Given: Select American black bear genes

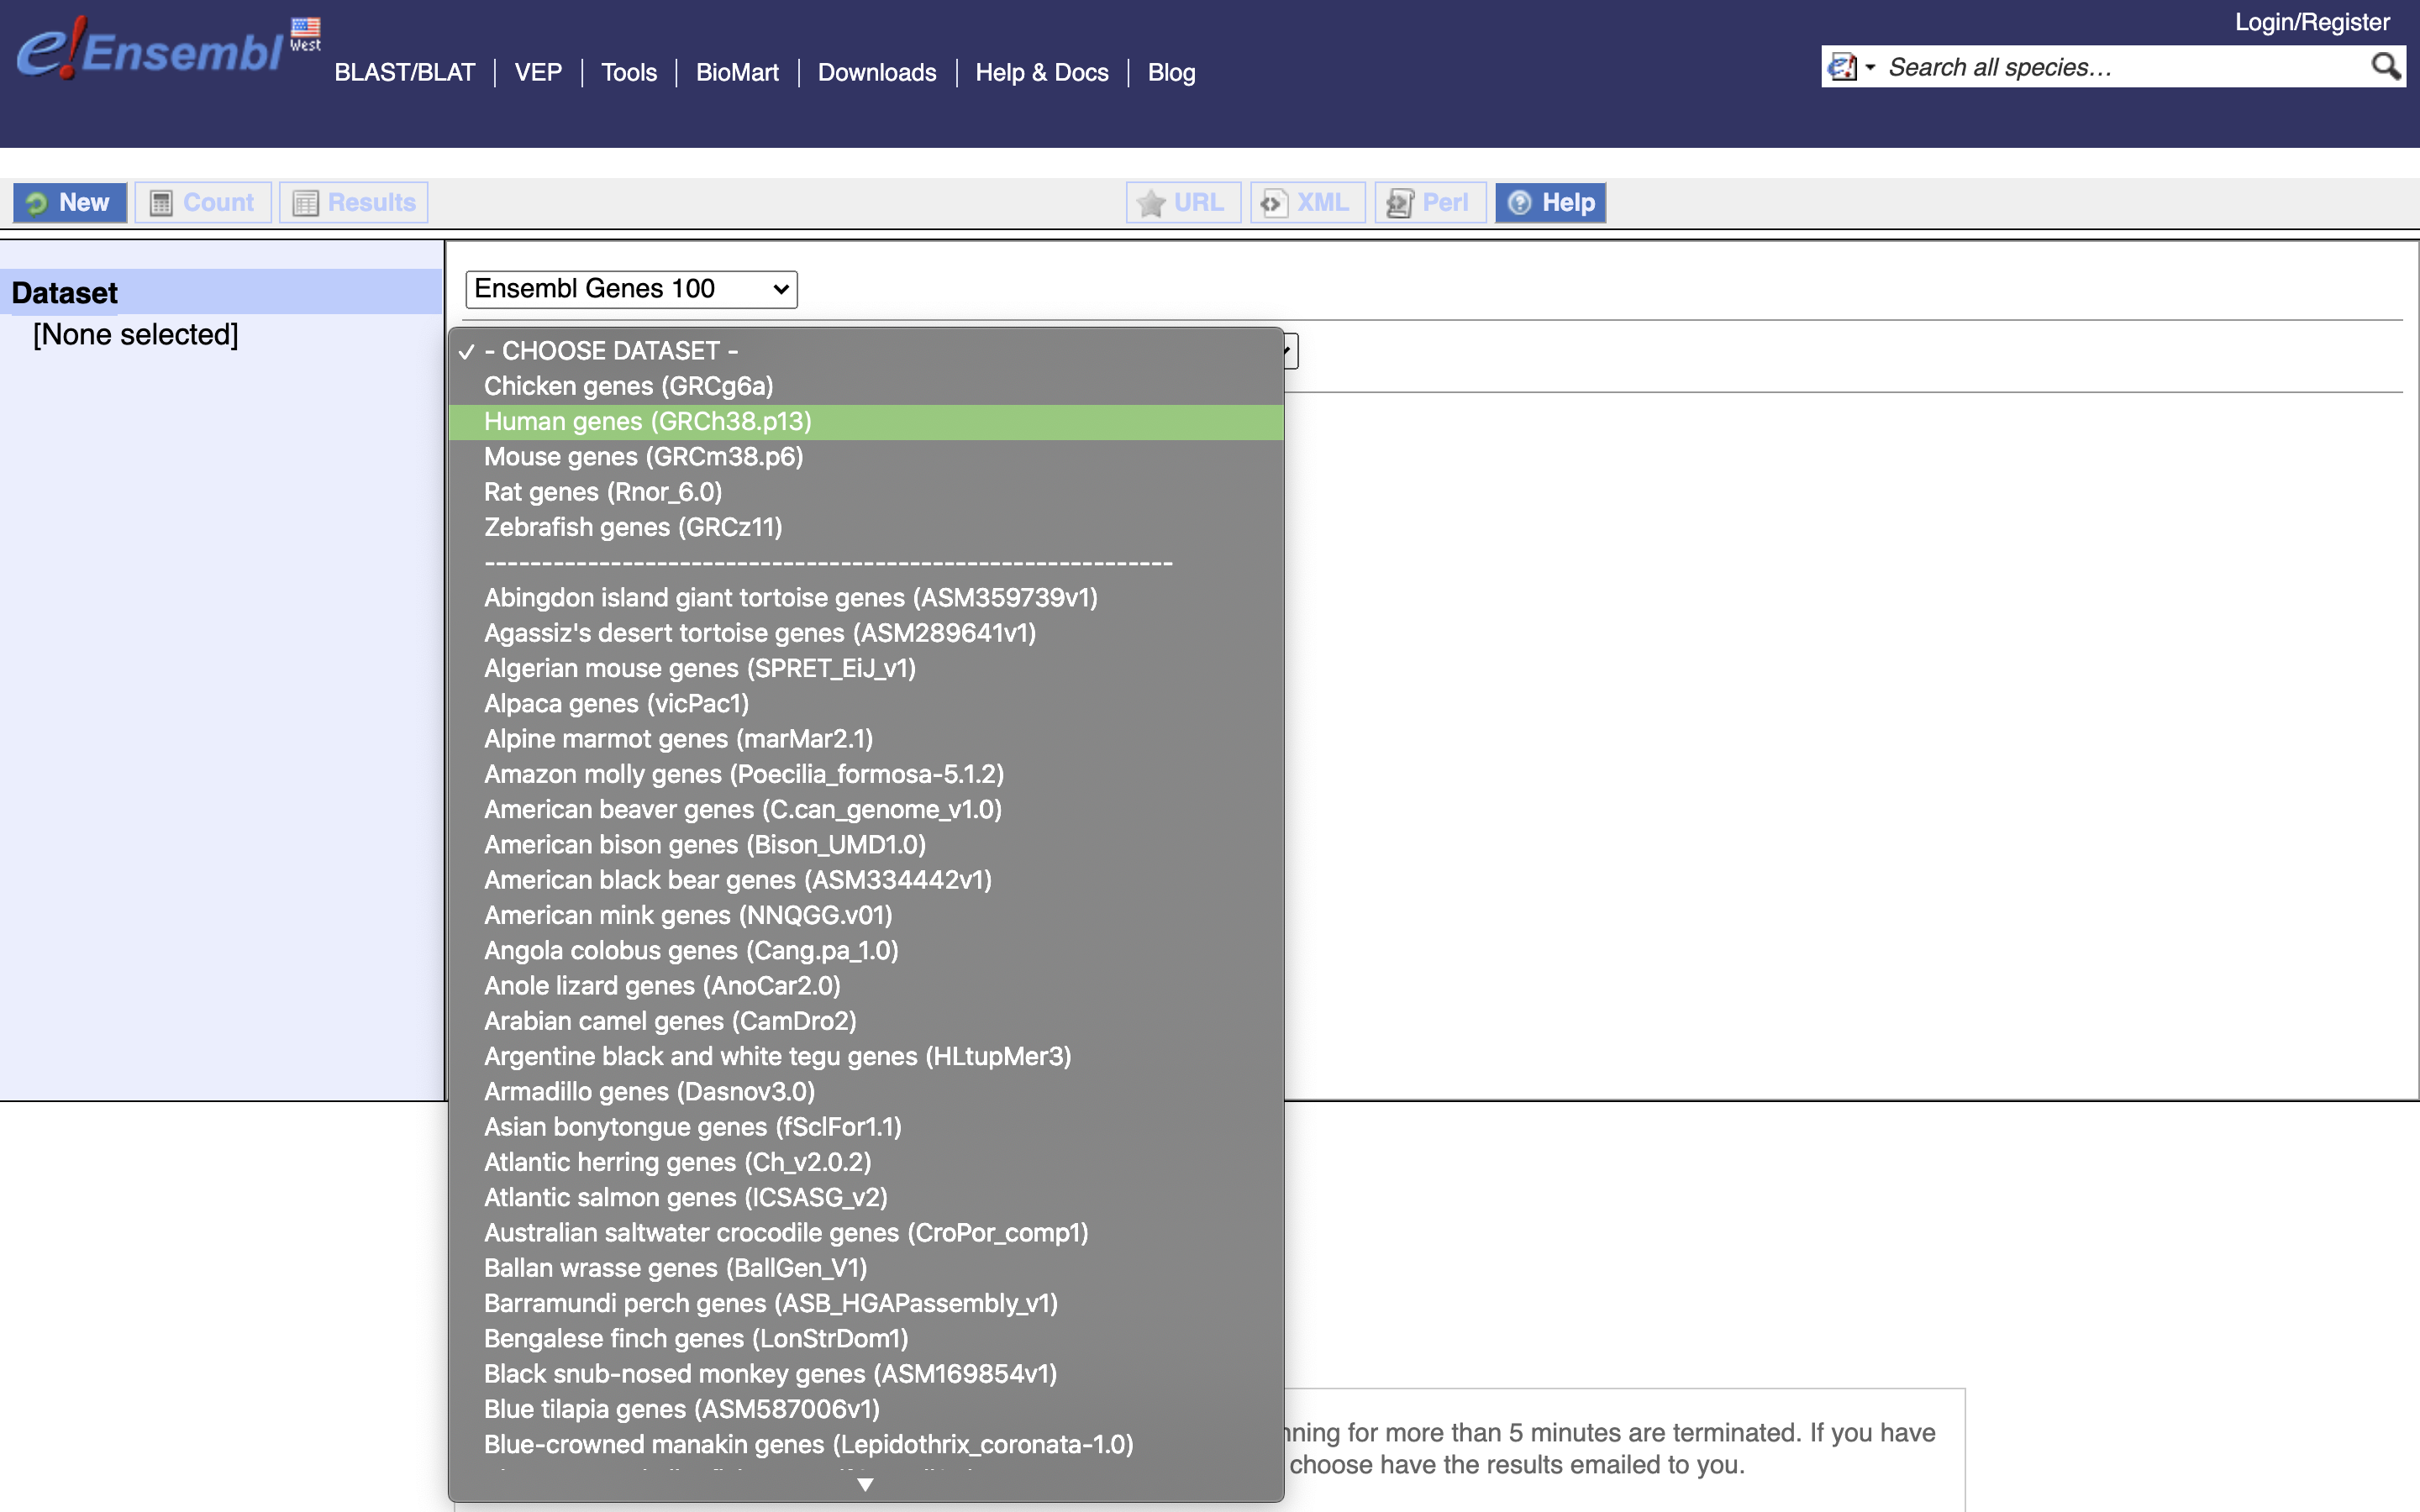Looking at the screenshot, I should click(x=866, y=880).
